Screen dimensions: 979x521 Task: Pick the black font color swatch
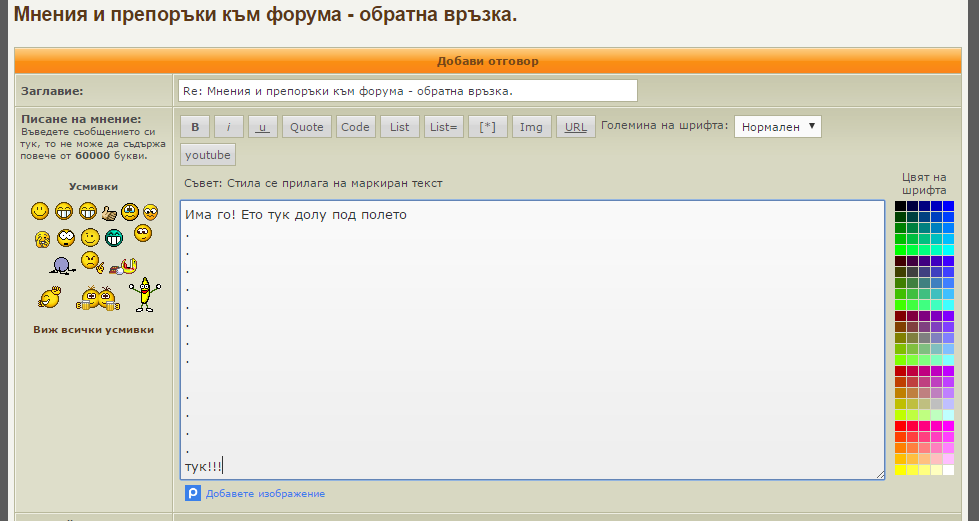[900, 206]
